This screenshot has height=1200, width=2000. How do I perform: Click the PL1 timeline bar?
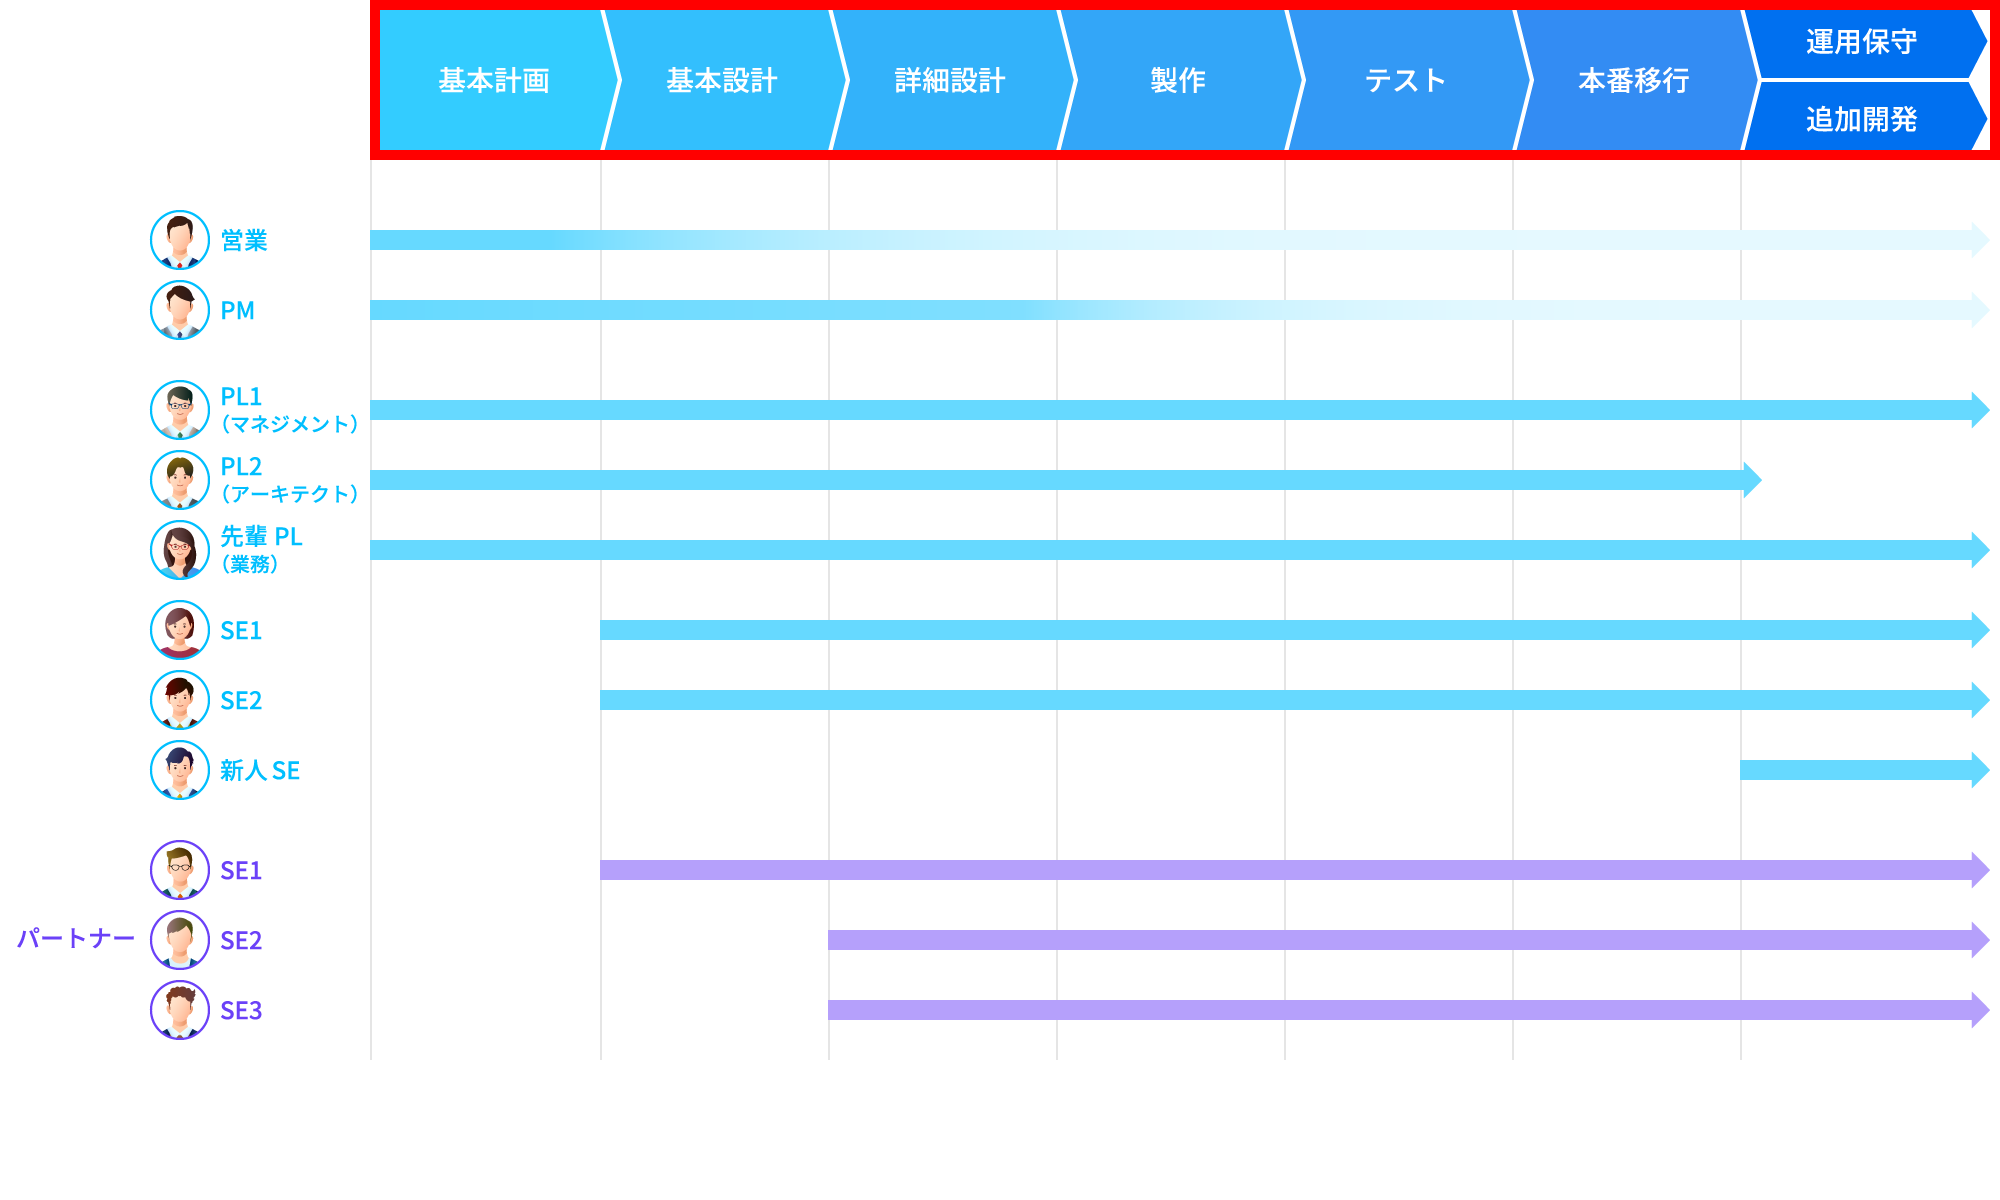pyautogui.click(x=1180, y=410)
